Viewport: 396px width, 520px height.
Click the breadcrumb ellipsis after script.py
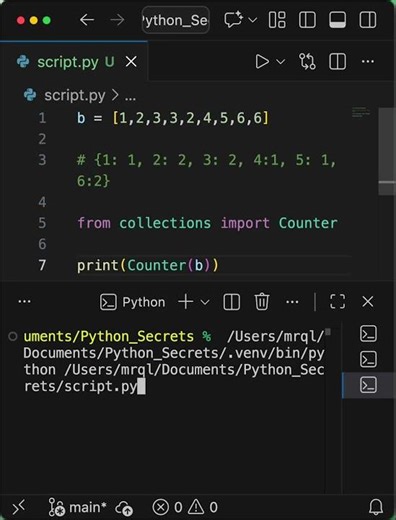tap(130, 99)
